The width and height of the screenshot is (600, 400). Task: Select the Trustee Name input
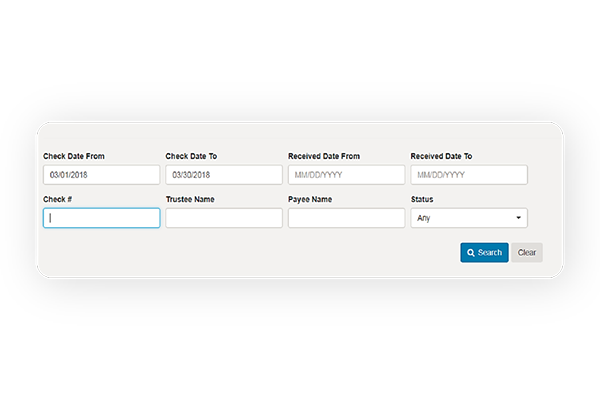[224, 218]
